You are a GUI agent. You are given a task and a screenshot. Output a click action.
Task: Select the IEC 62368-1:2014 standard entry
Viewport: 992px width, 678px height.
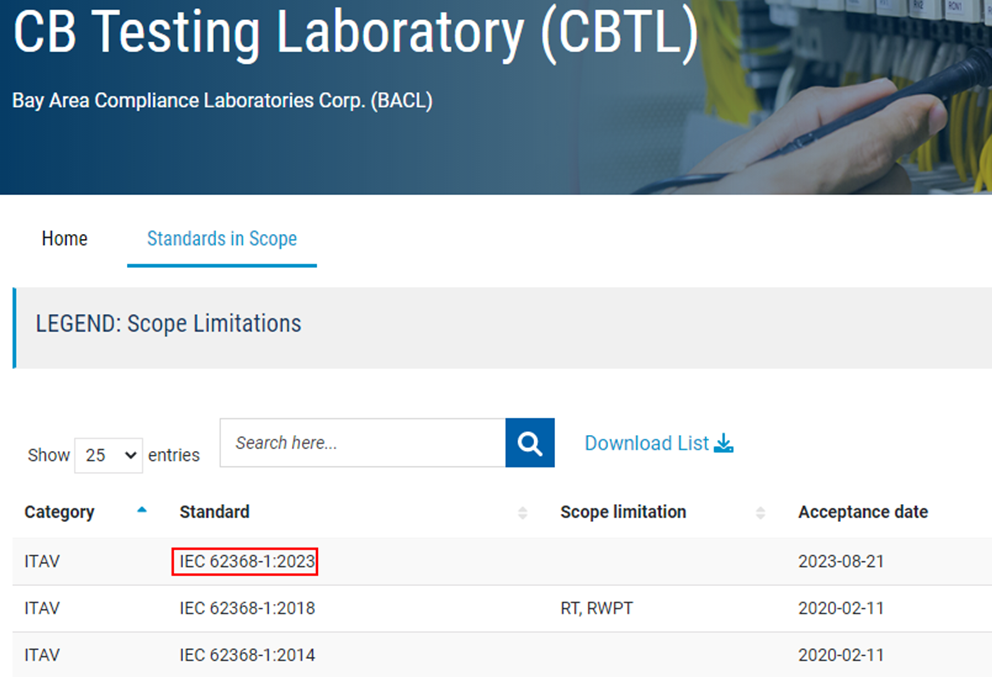click(247, 655)
